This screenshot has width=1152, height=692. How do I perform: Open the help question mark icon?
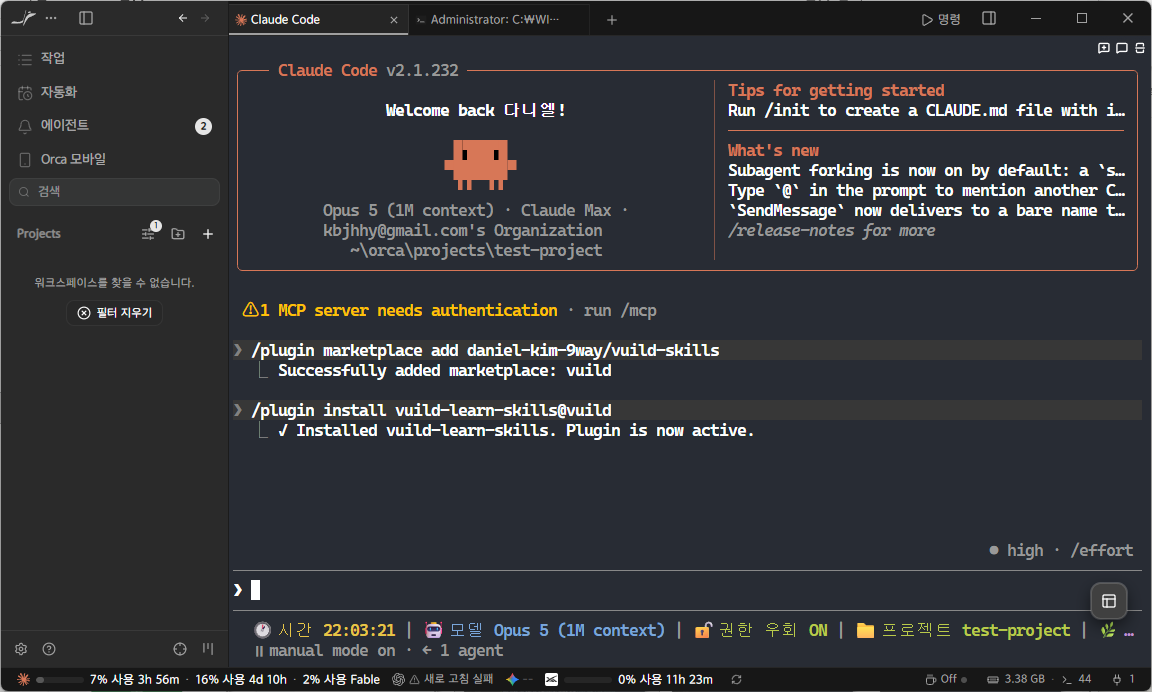pyautogui.click(x=49, y=649)
